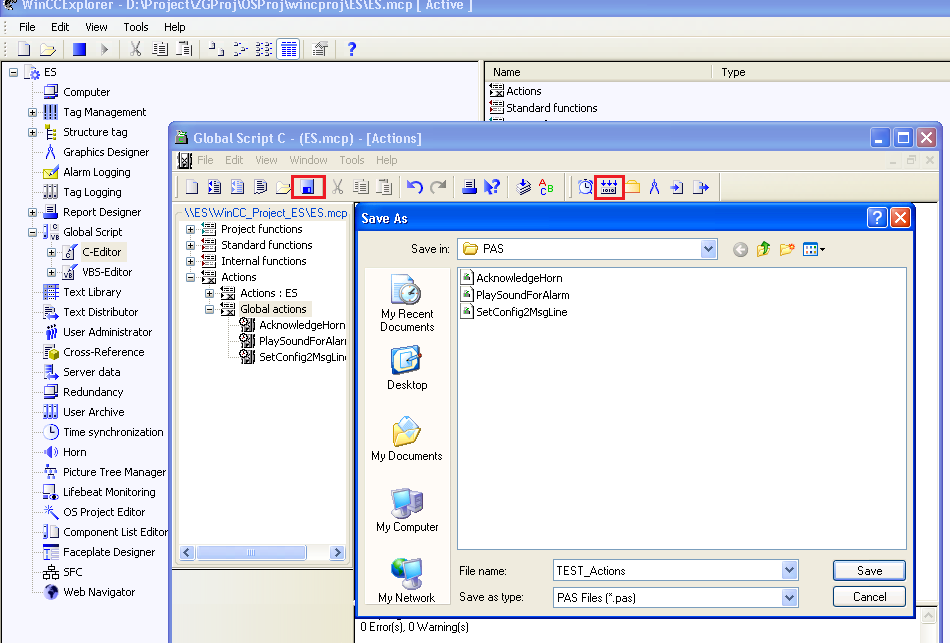
Task: Click Create new folder icon in Save As
Action: pos(786,249)
